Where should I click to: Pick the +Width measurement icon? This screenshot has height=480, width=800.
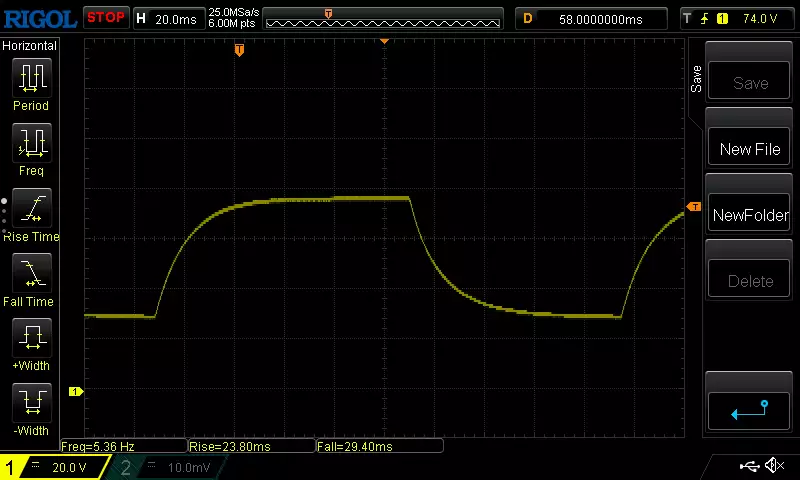31,338
